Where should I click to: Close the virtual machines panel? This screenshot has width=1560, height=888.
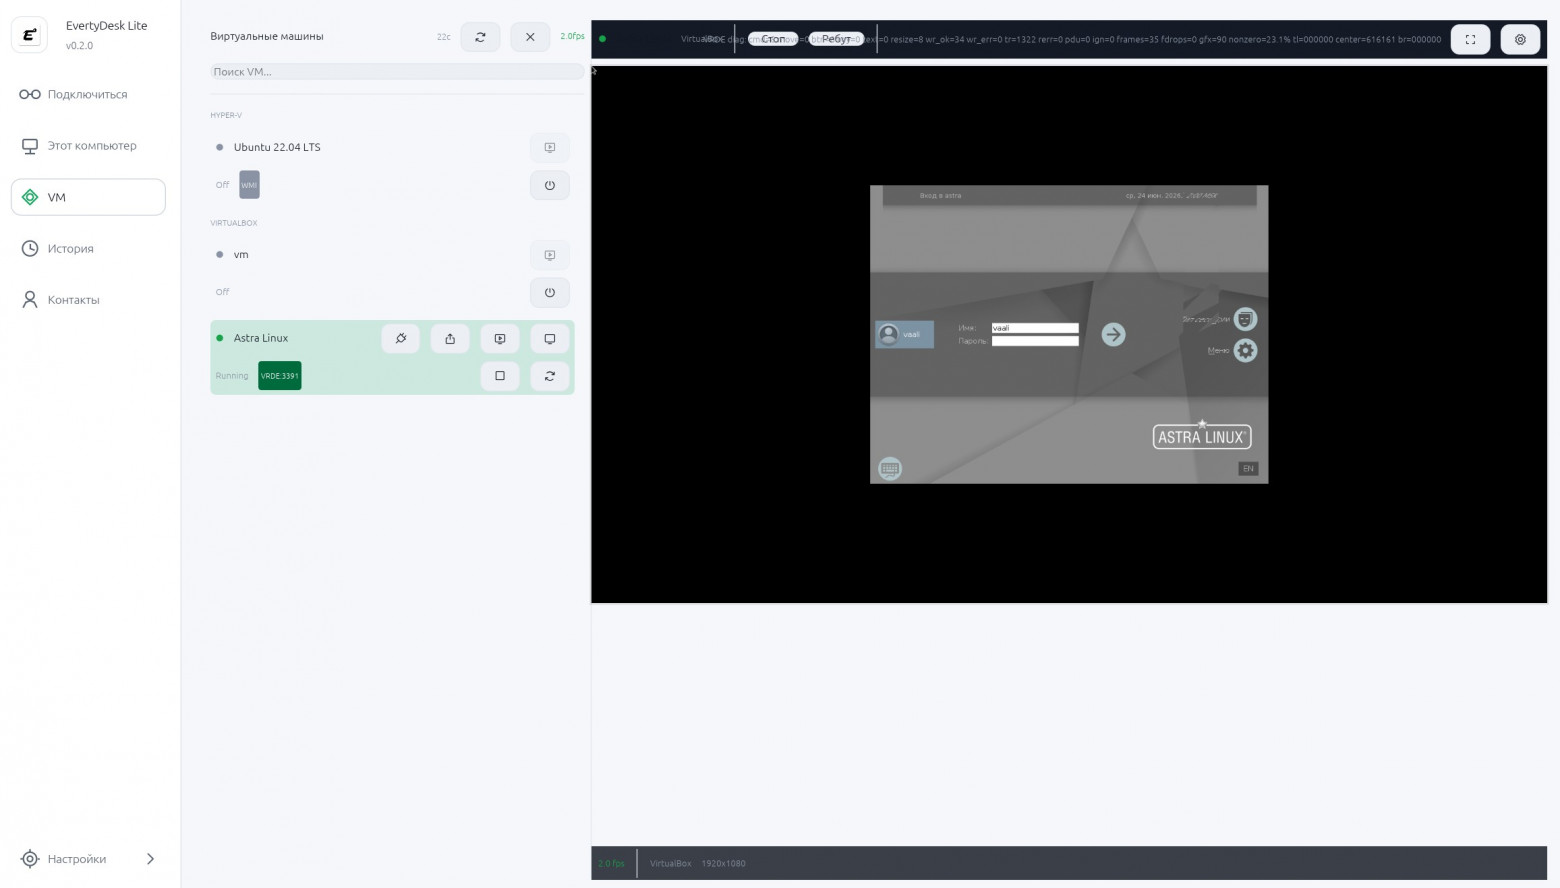530,37
